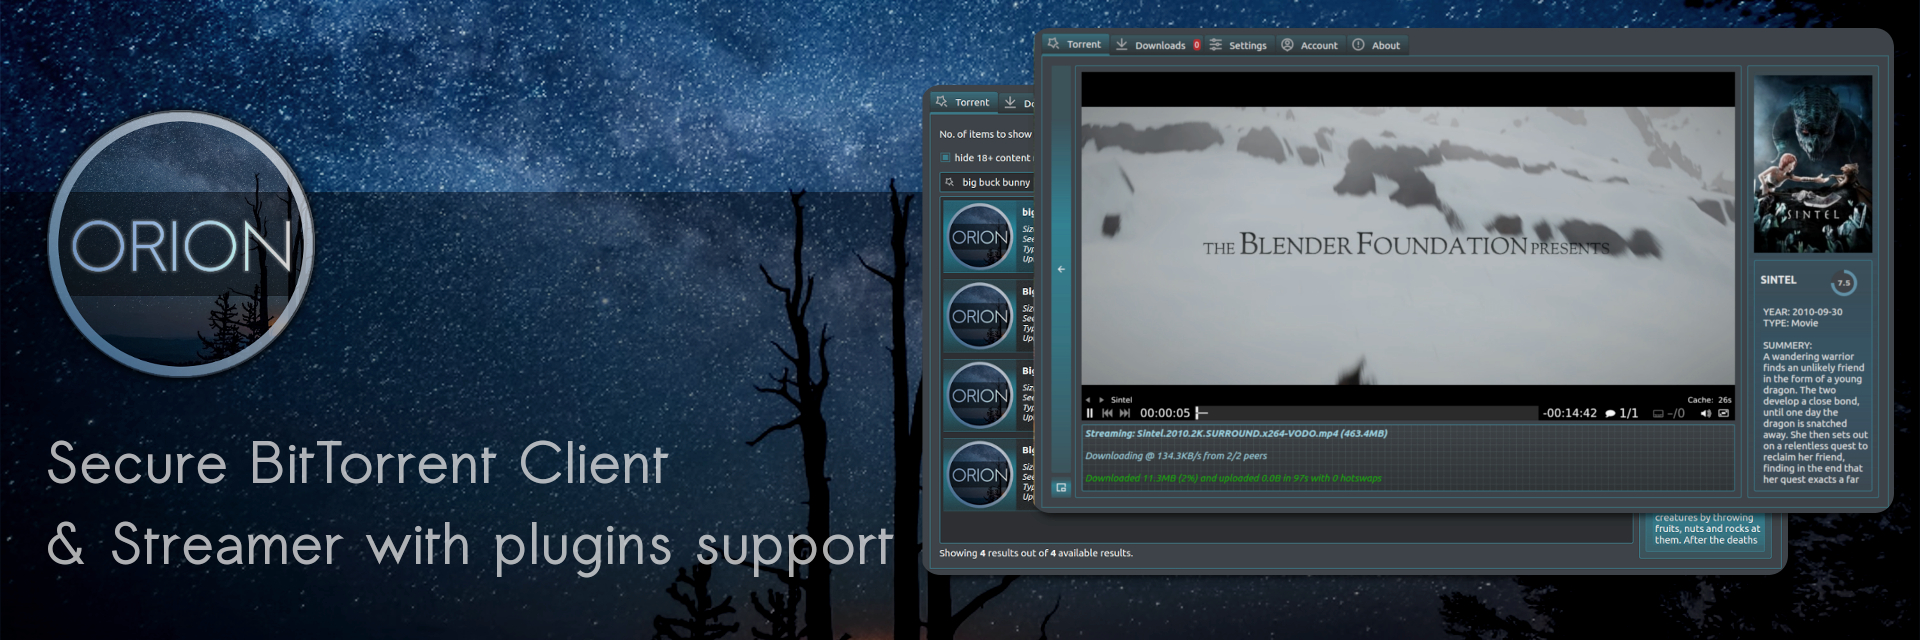Click the green Downloaded stats line

point(1233,478)
